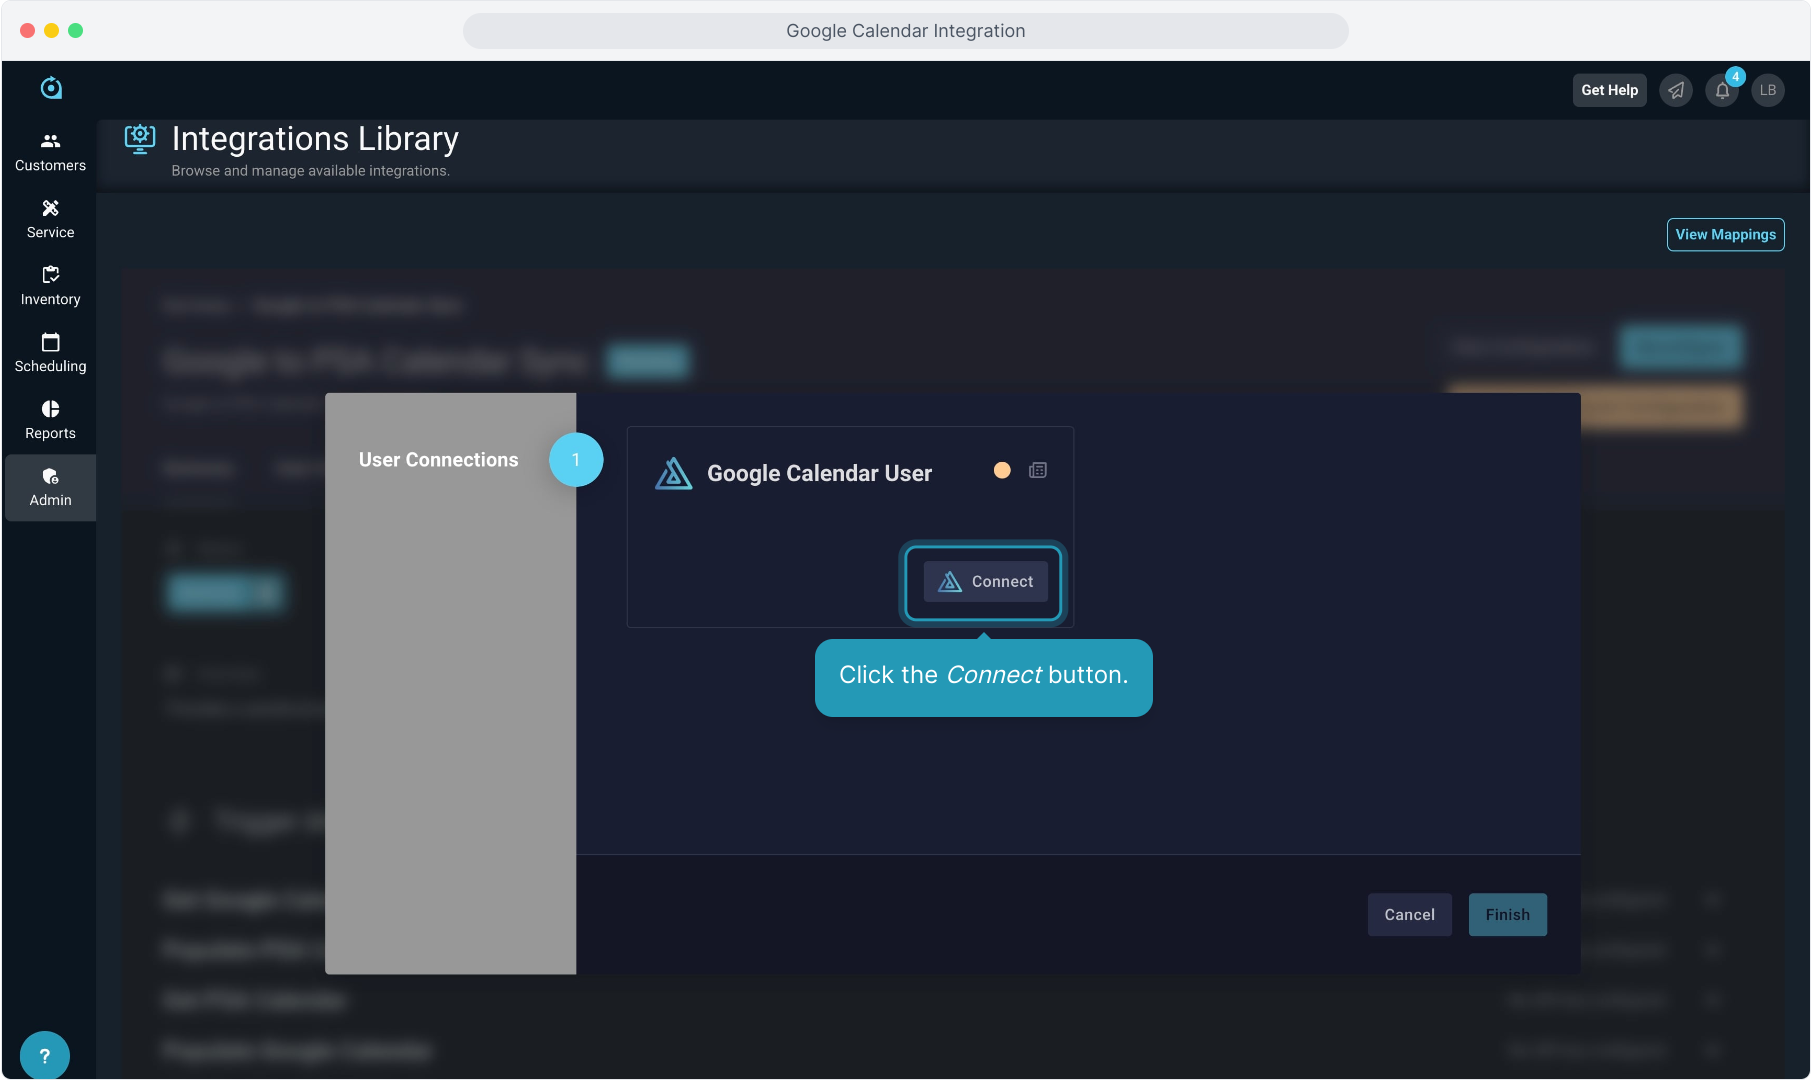This screenshot has width=1812, height=1080.
Task: Click the connection details list icon
Action: point(1038,470)
